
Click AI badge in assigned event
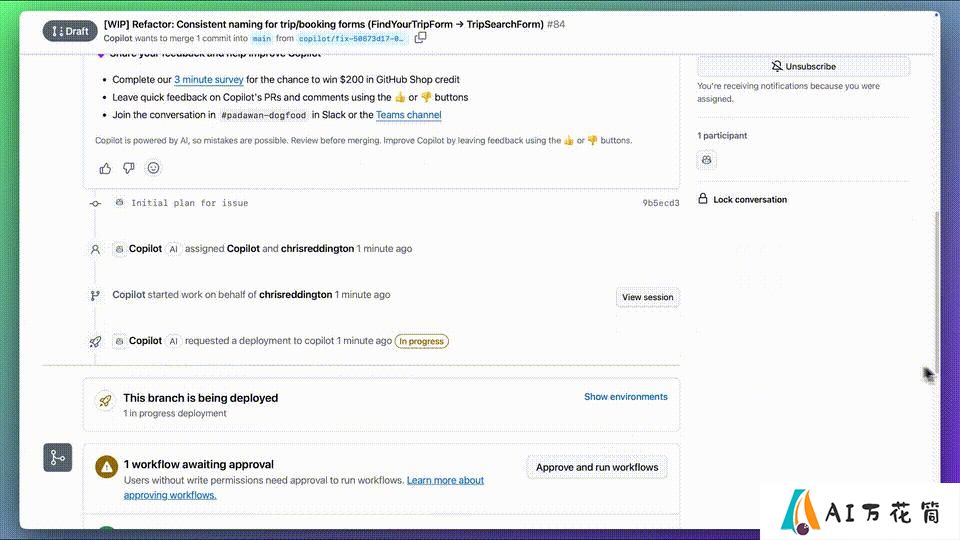(x=173, y=249)
